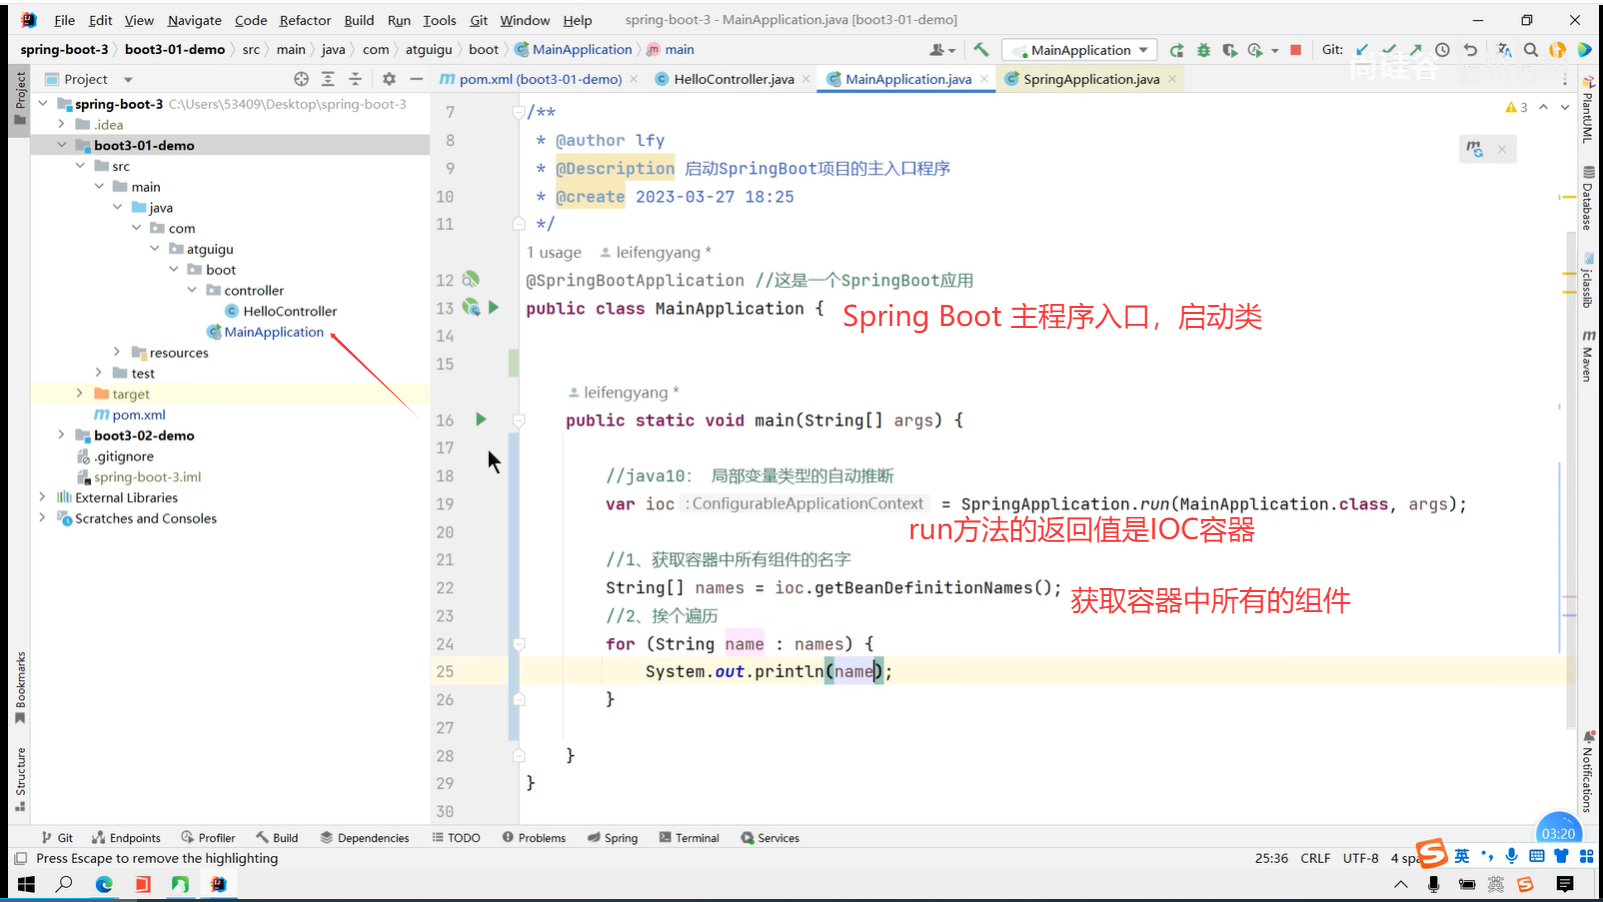
Task: Expand all in Project panel
Action: [328, 79]
